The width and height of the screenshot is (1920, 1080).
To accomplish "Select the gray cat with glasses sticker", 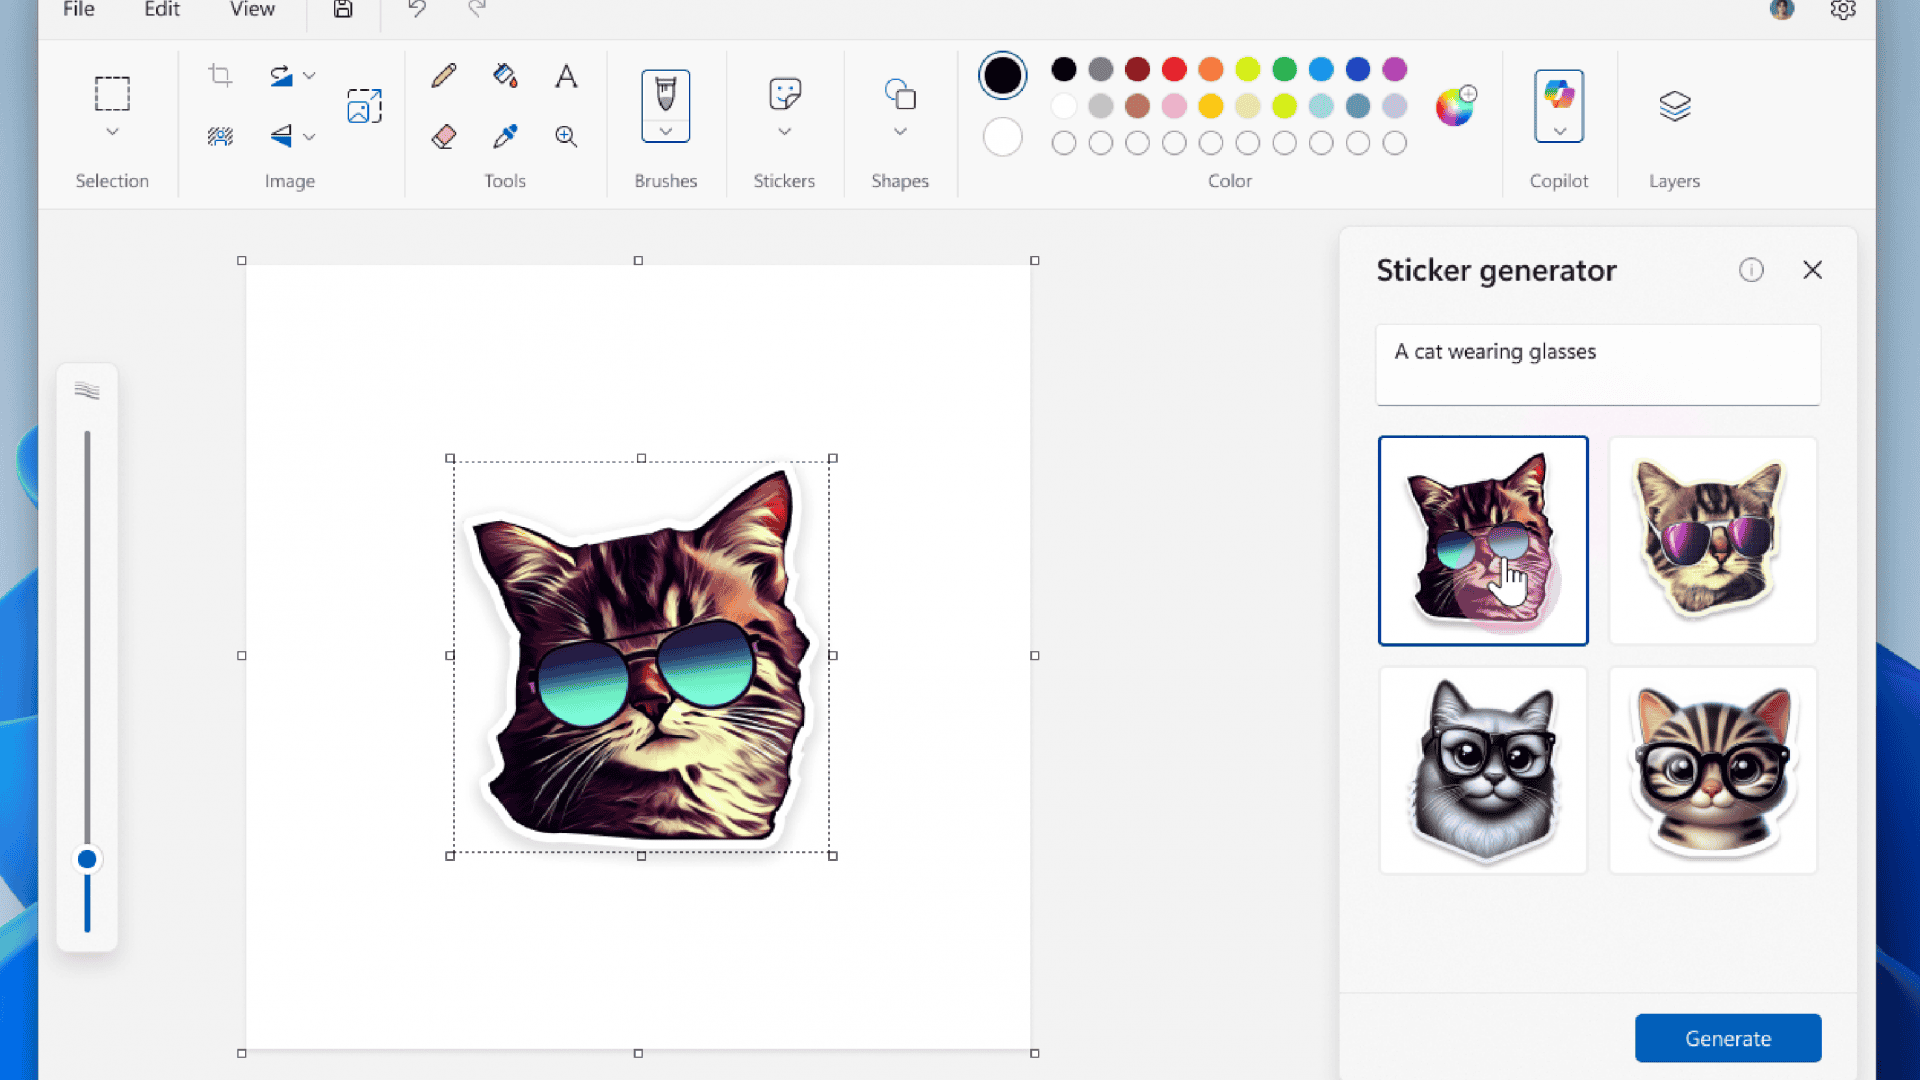I will [1483, 770].
